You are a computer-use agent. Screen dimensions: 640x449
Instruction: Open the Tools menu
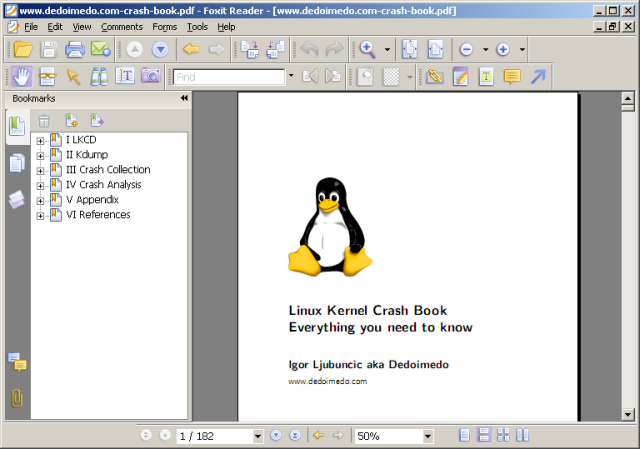197,27
